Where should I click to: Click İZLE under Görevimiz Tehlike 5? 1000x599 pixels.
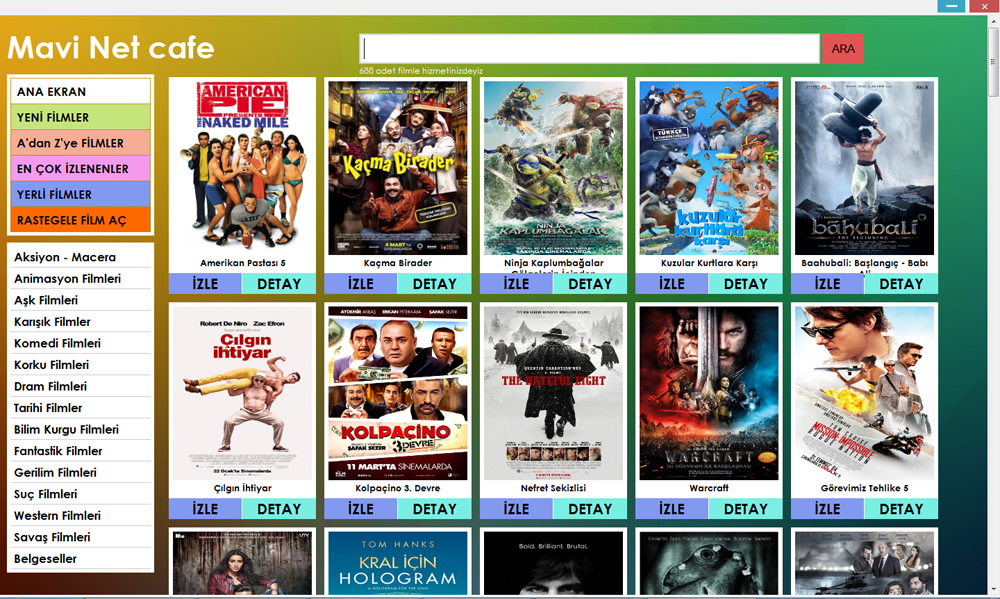(x=827, y=509)
